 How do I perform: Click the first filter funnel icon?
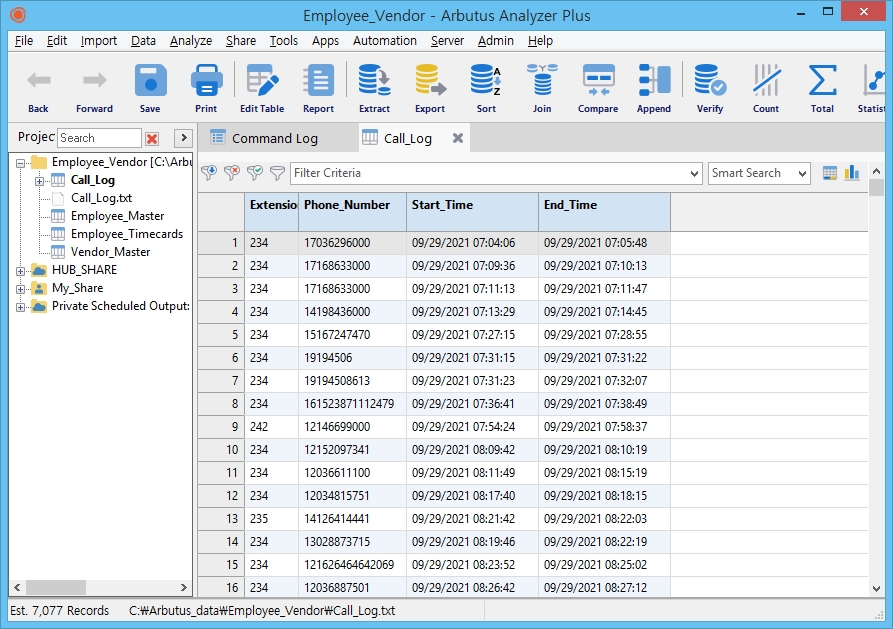click(209, 173)
